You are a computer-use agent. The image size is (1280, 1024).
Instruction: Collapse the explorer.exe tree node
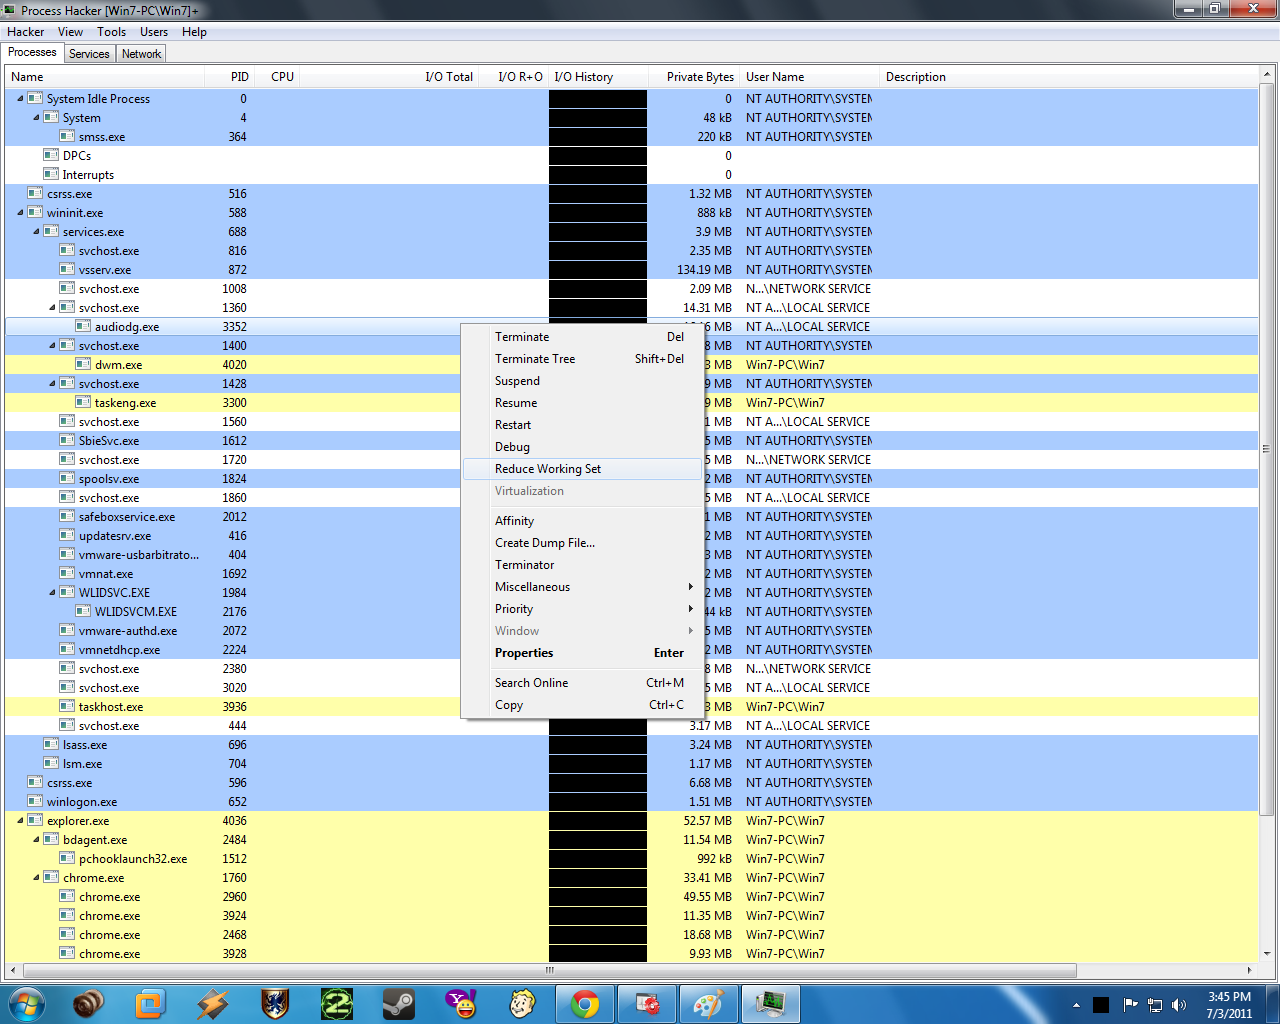(x=20, y=821)
